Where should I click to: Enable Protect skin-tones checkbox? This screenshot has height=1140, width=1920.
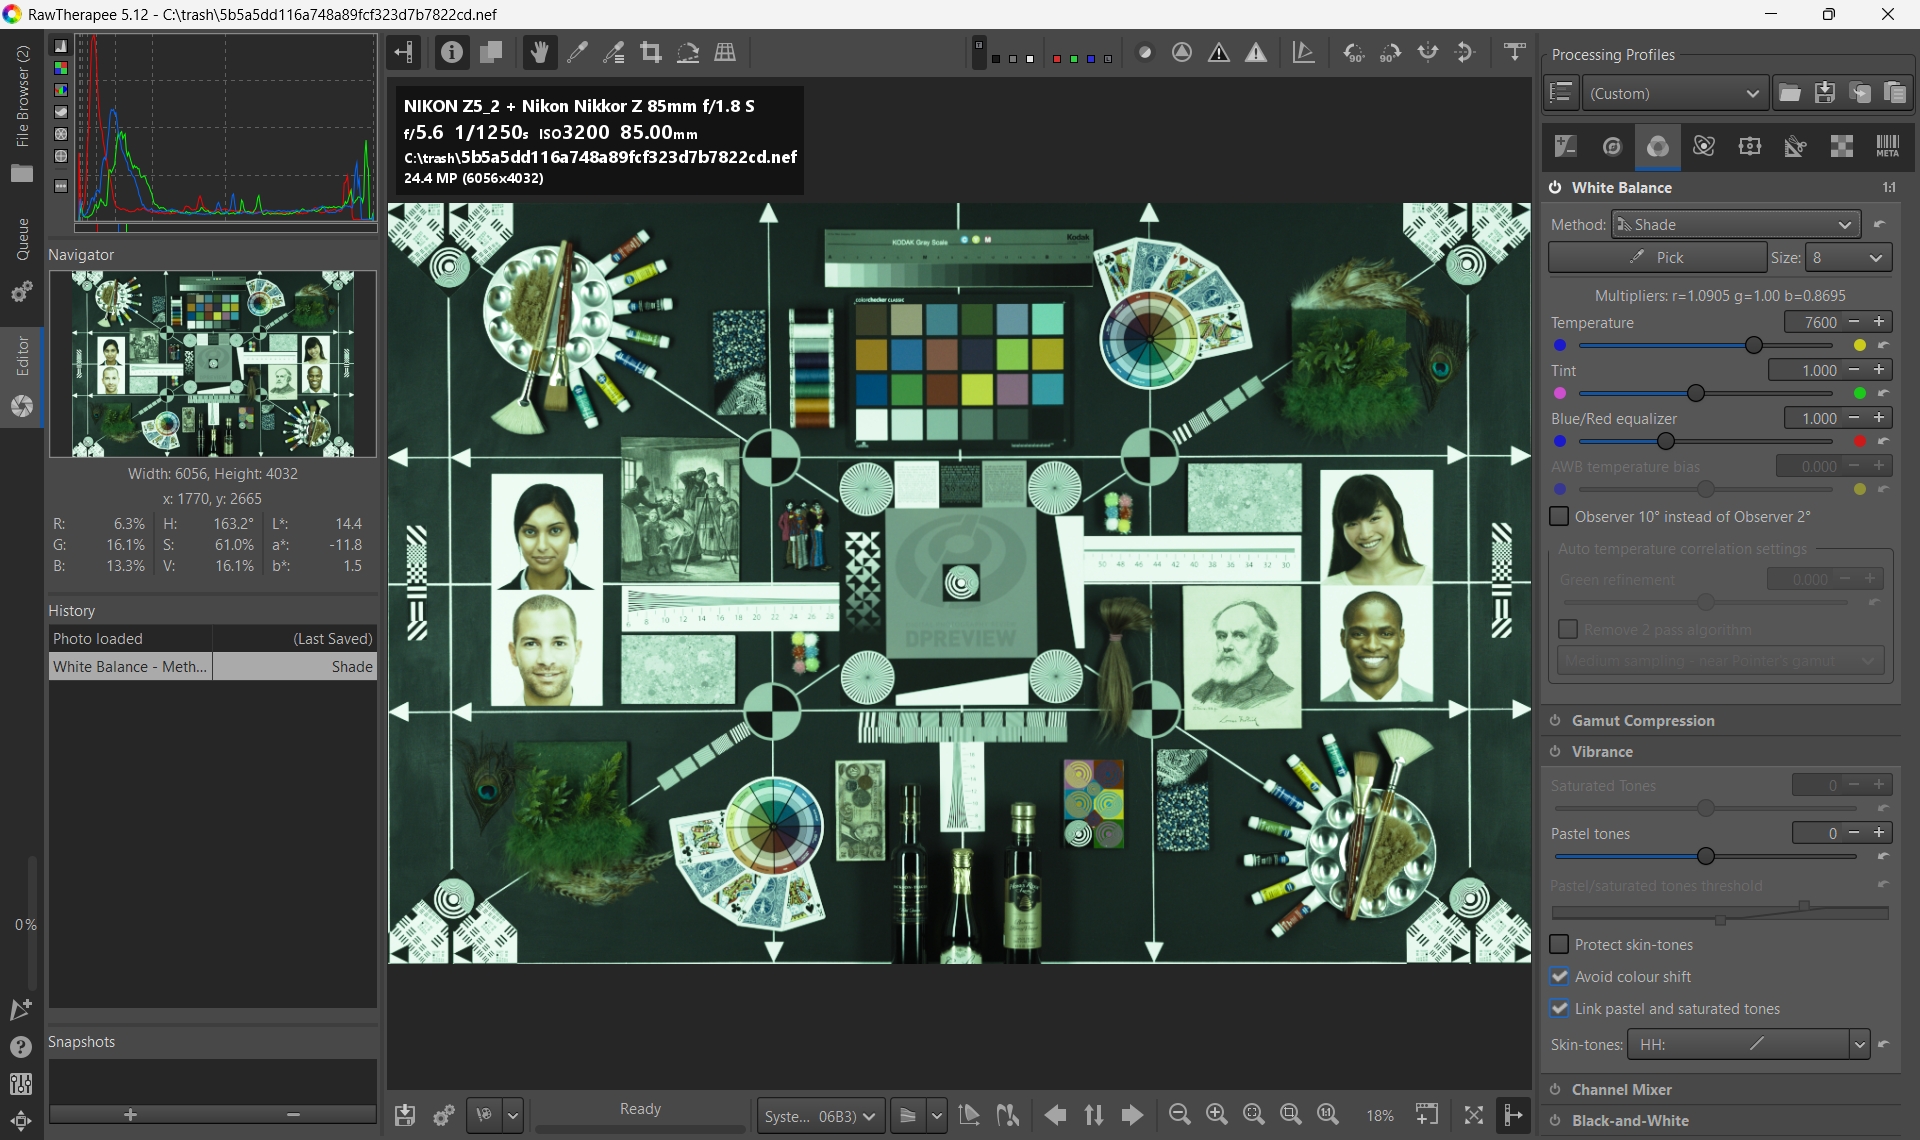pyautogui.click(x=1559, y=945)
